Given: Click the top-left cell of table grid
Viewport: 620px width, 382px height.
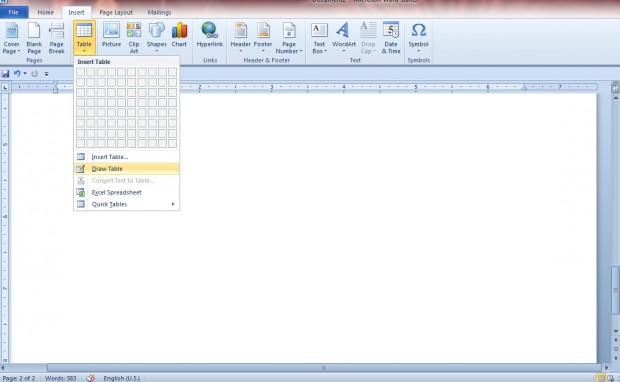Looking at the screenshot, I should tap(80, 72).
